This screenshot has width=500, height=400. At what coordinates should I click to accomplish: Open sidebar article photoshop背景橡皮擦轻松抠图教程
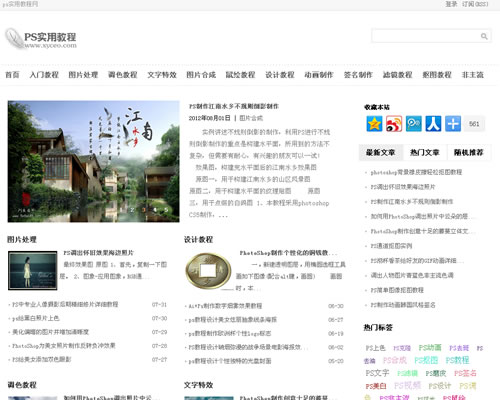tap(416, 172)
